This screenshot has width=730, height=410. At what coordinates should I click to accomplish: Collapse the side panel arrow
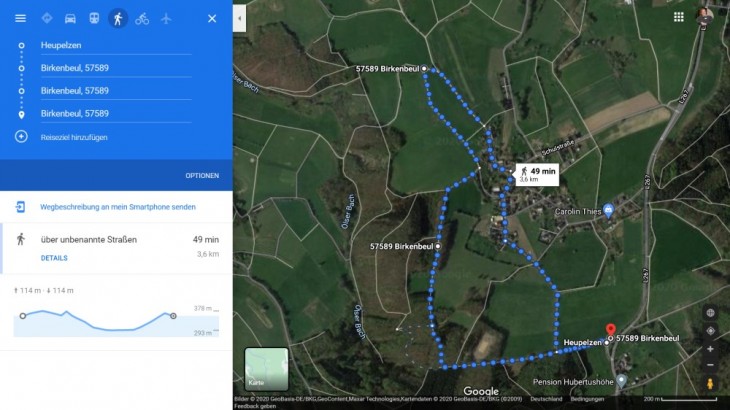238,18
